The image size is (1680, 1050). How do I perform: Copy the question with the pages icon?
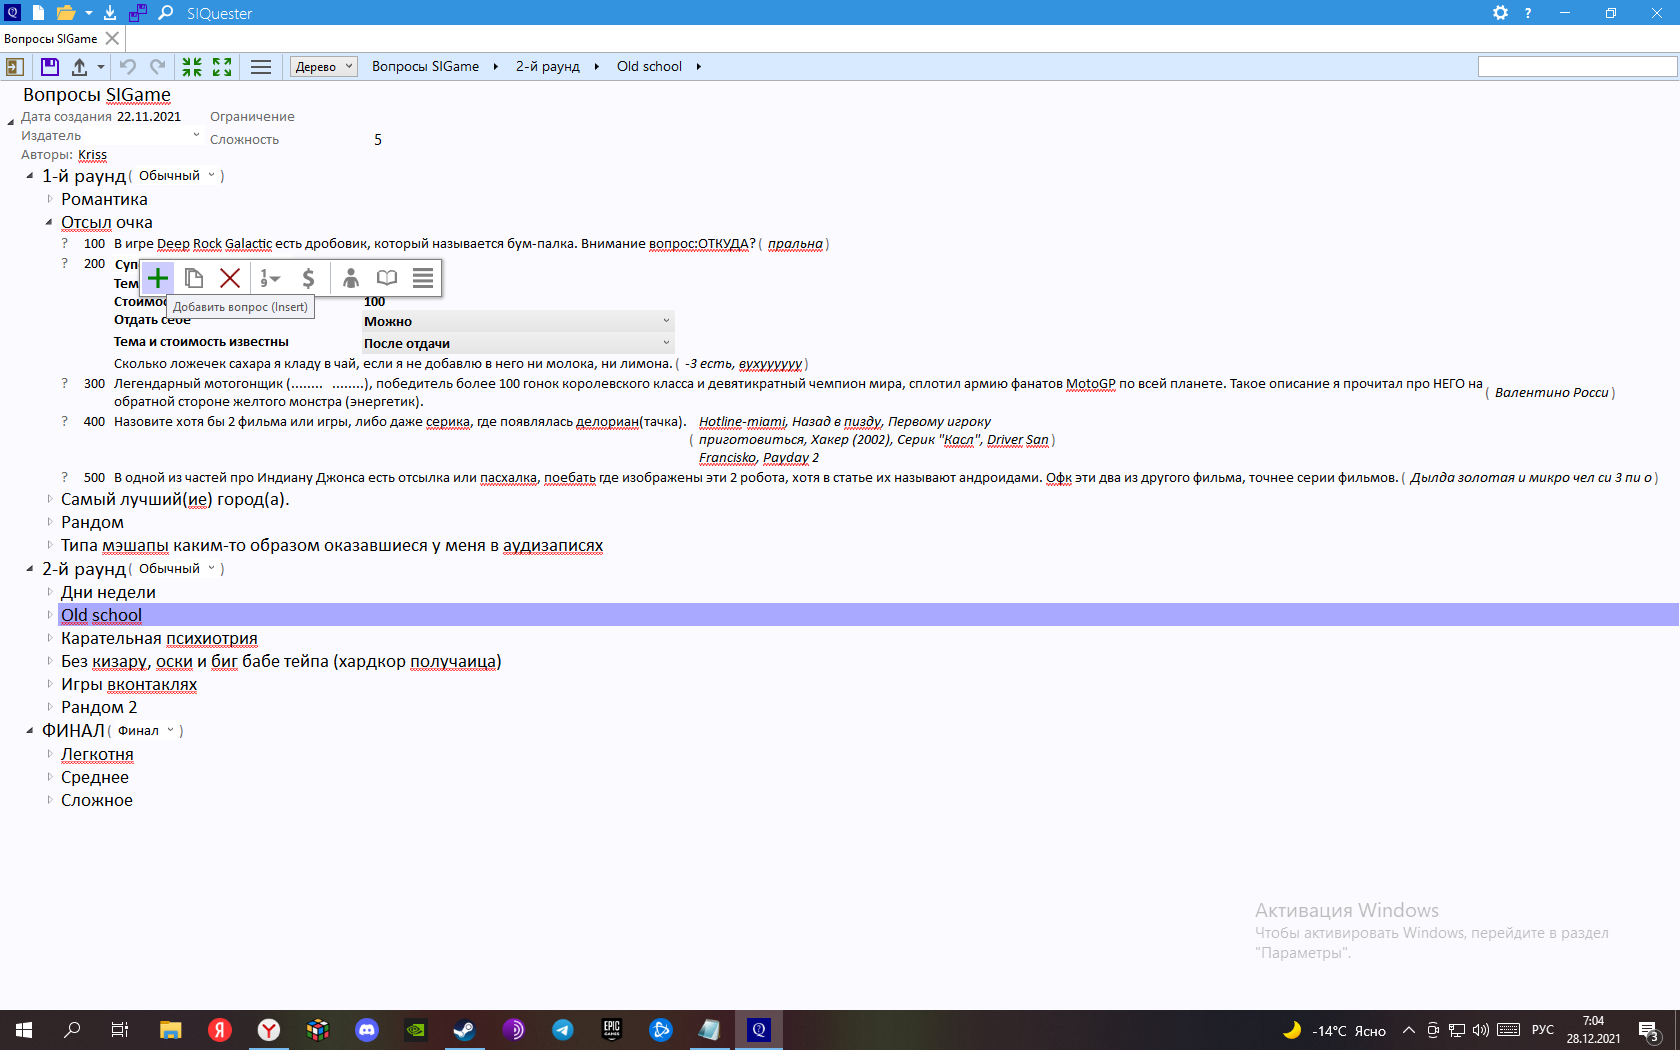click(194, 278)
